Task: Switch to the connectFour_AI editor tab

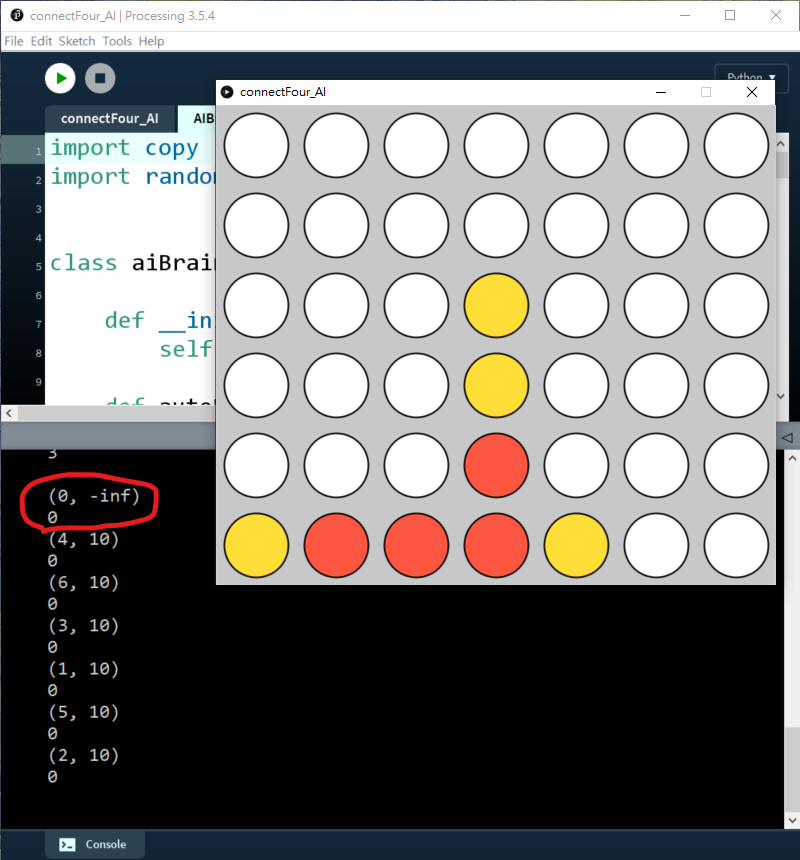Action: pyautogui.click(x=109, y=118)
